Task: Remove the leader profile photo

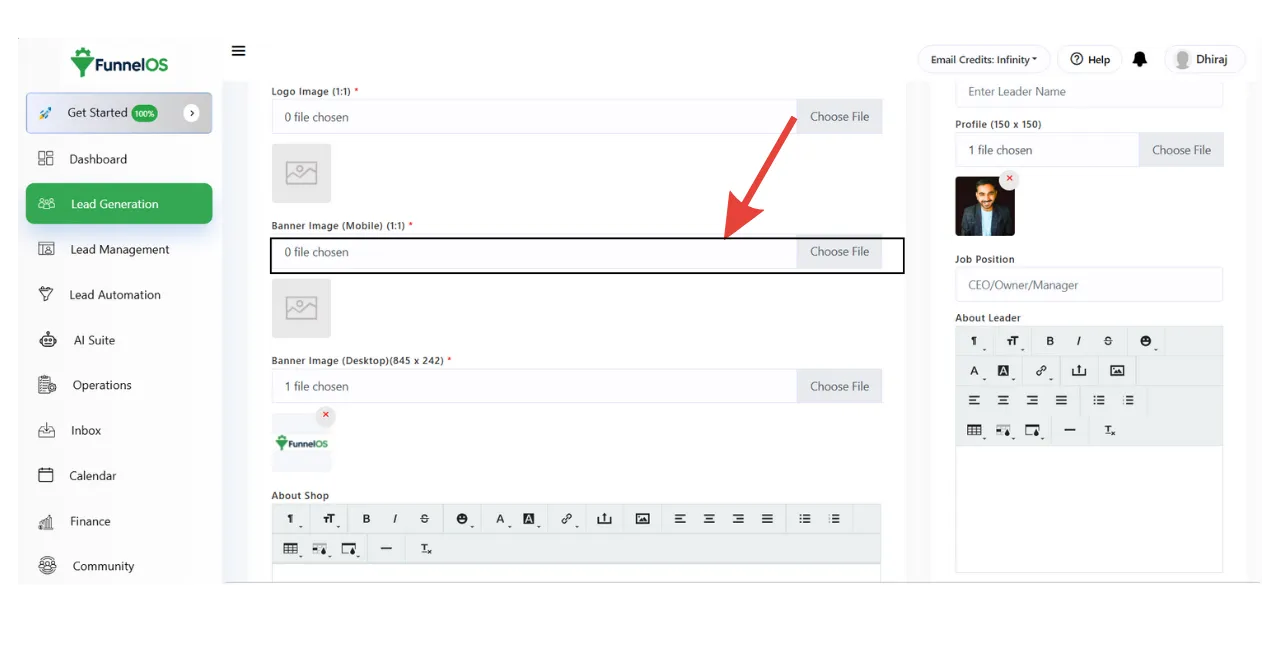Action: click(1009, 179)
